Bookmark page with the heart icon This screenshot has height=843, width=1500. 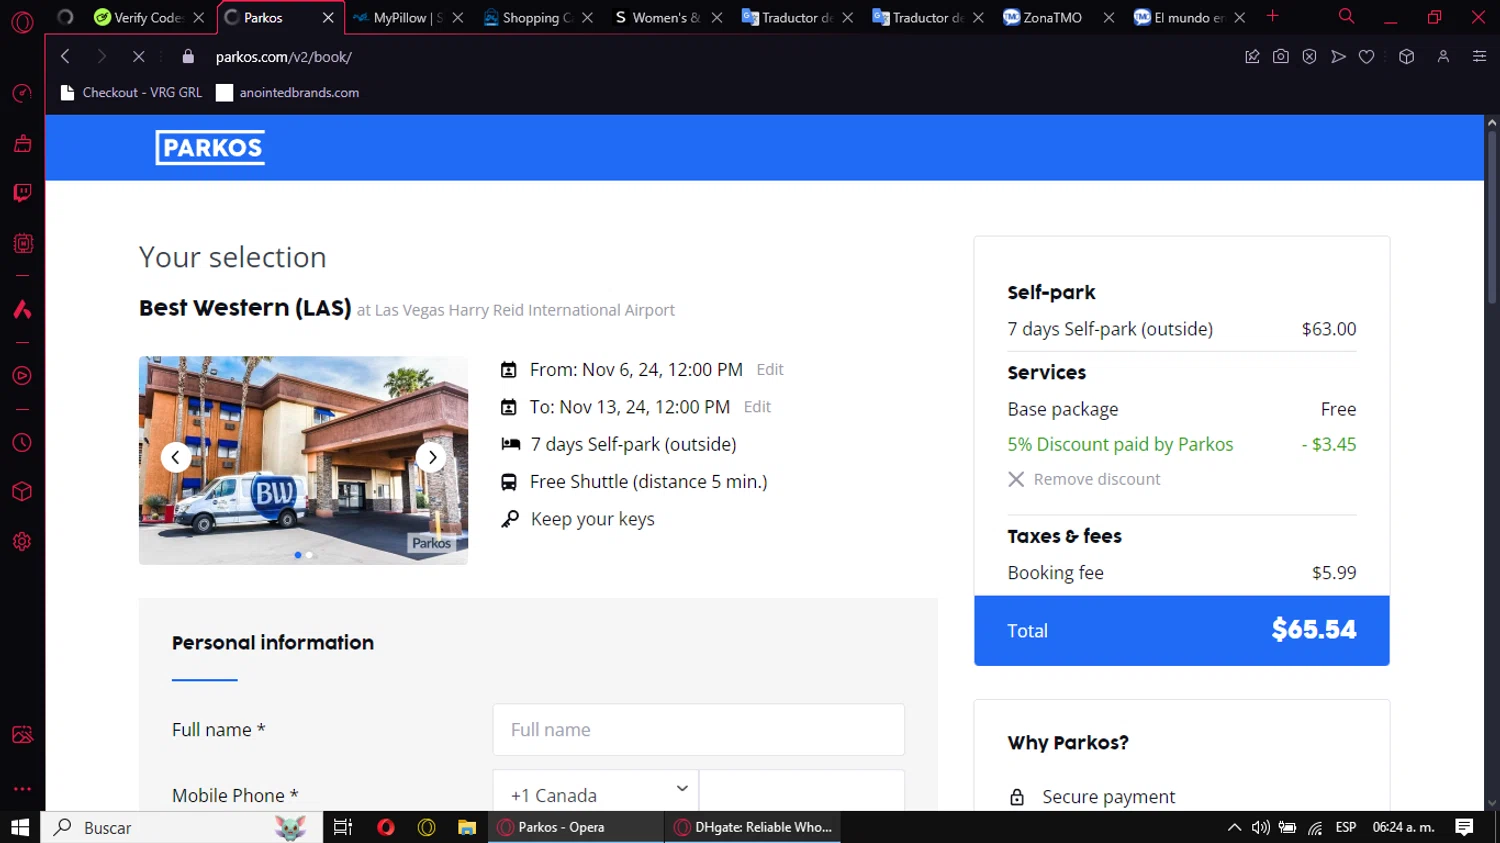(1366, 57)
